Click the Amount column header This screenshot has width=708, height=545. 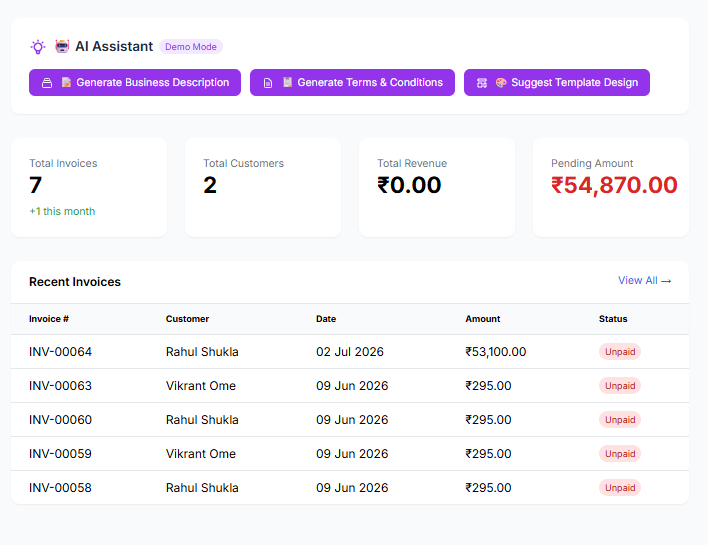[483, 319]
